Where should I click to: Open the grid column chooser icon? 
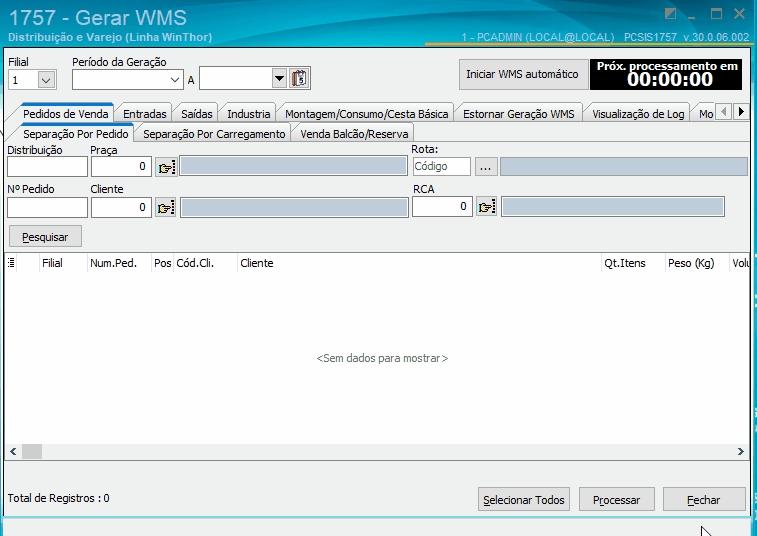point(11,263)
